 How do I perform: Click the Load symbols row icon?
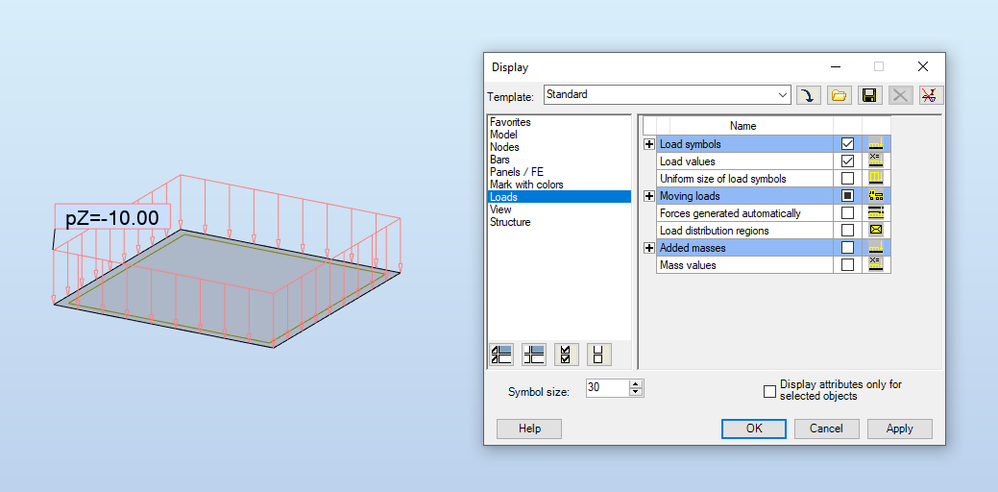(x=876, y=144)
